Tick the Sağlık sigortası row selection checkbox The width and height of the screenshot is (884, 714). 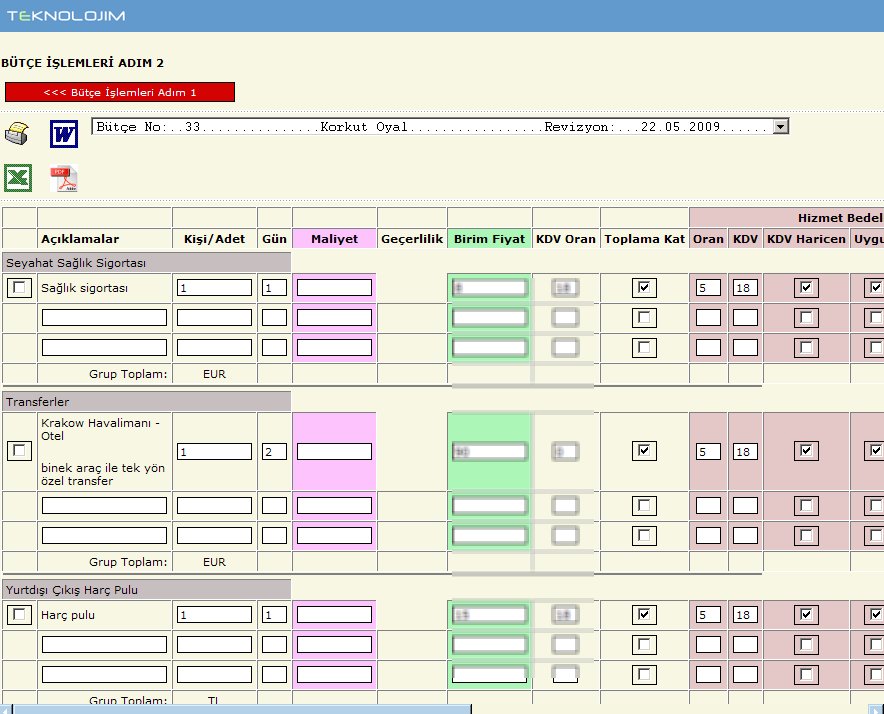pos(19,288)
